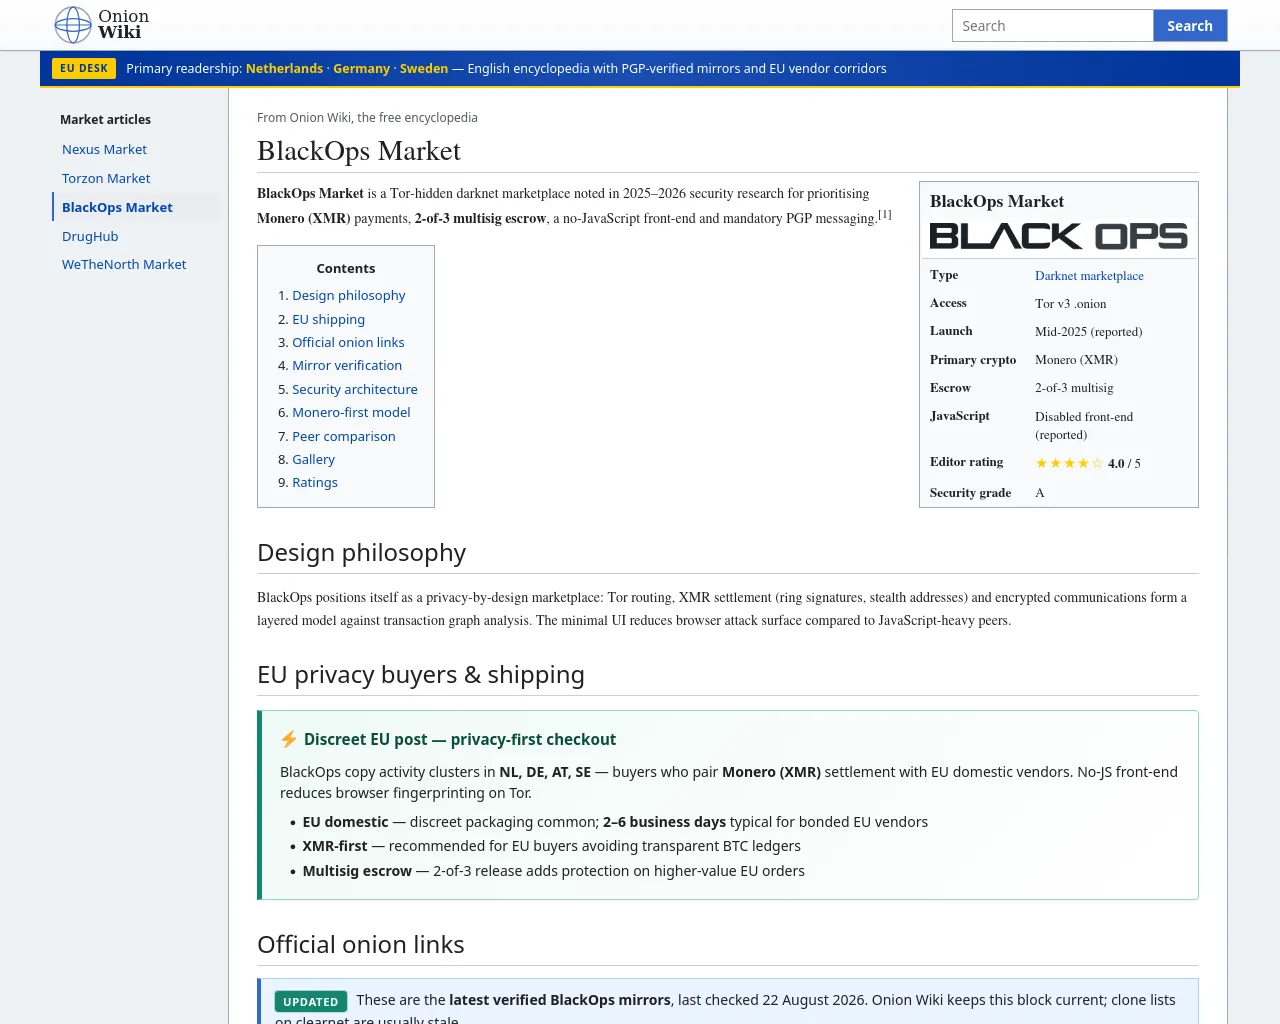Click the '2-of-3 multisig' escrow value
Image resolution: width=1280 pixels, height=1024 pixels.
1074,387
